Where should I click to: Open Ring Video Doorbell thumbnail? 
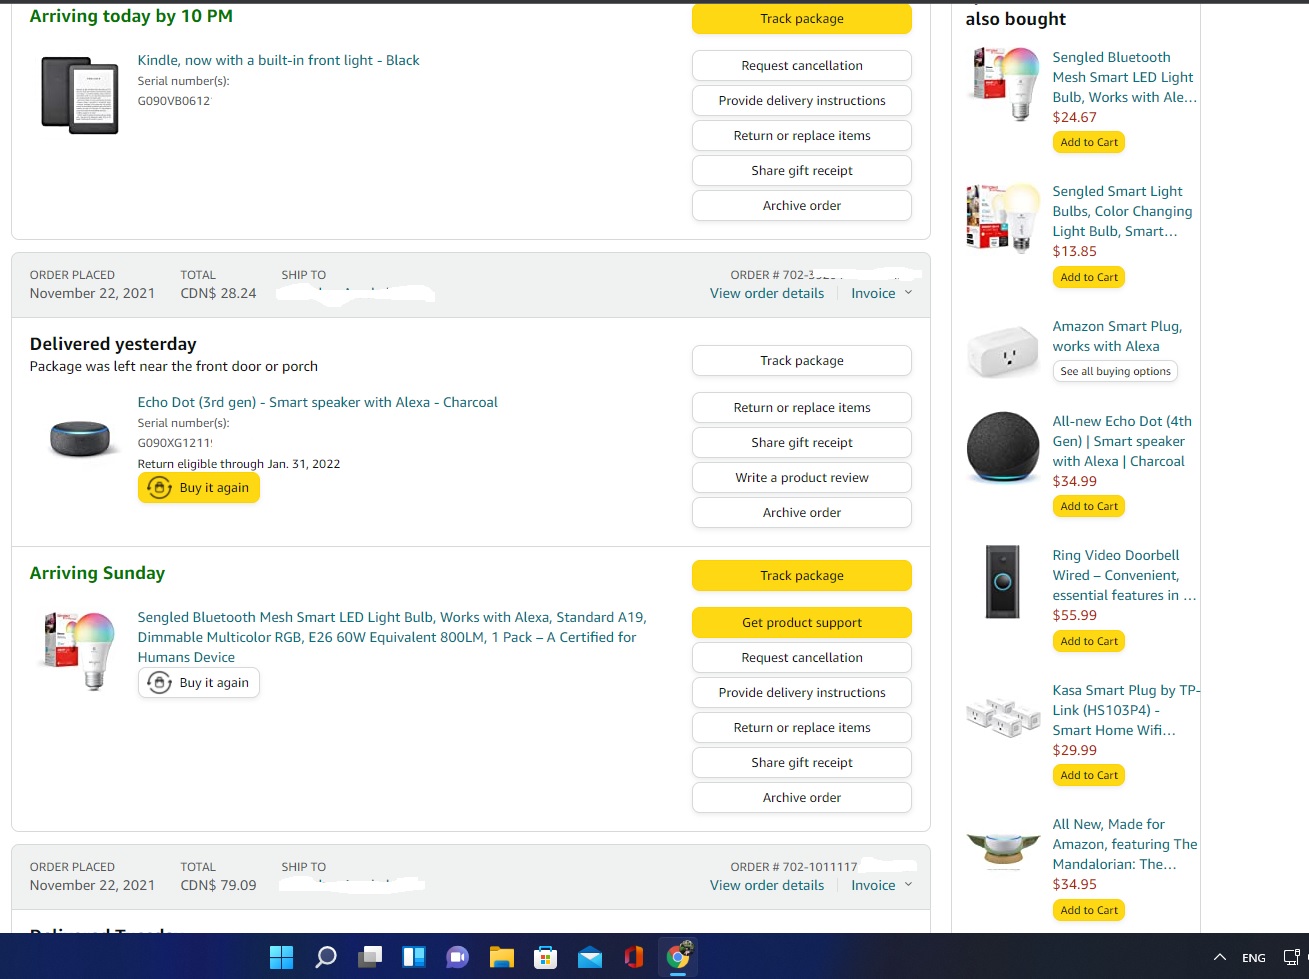1003,582
